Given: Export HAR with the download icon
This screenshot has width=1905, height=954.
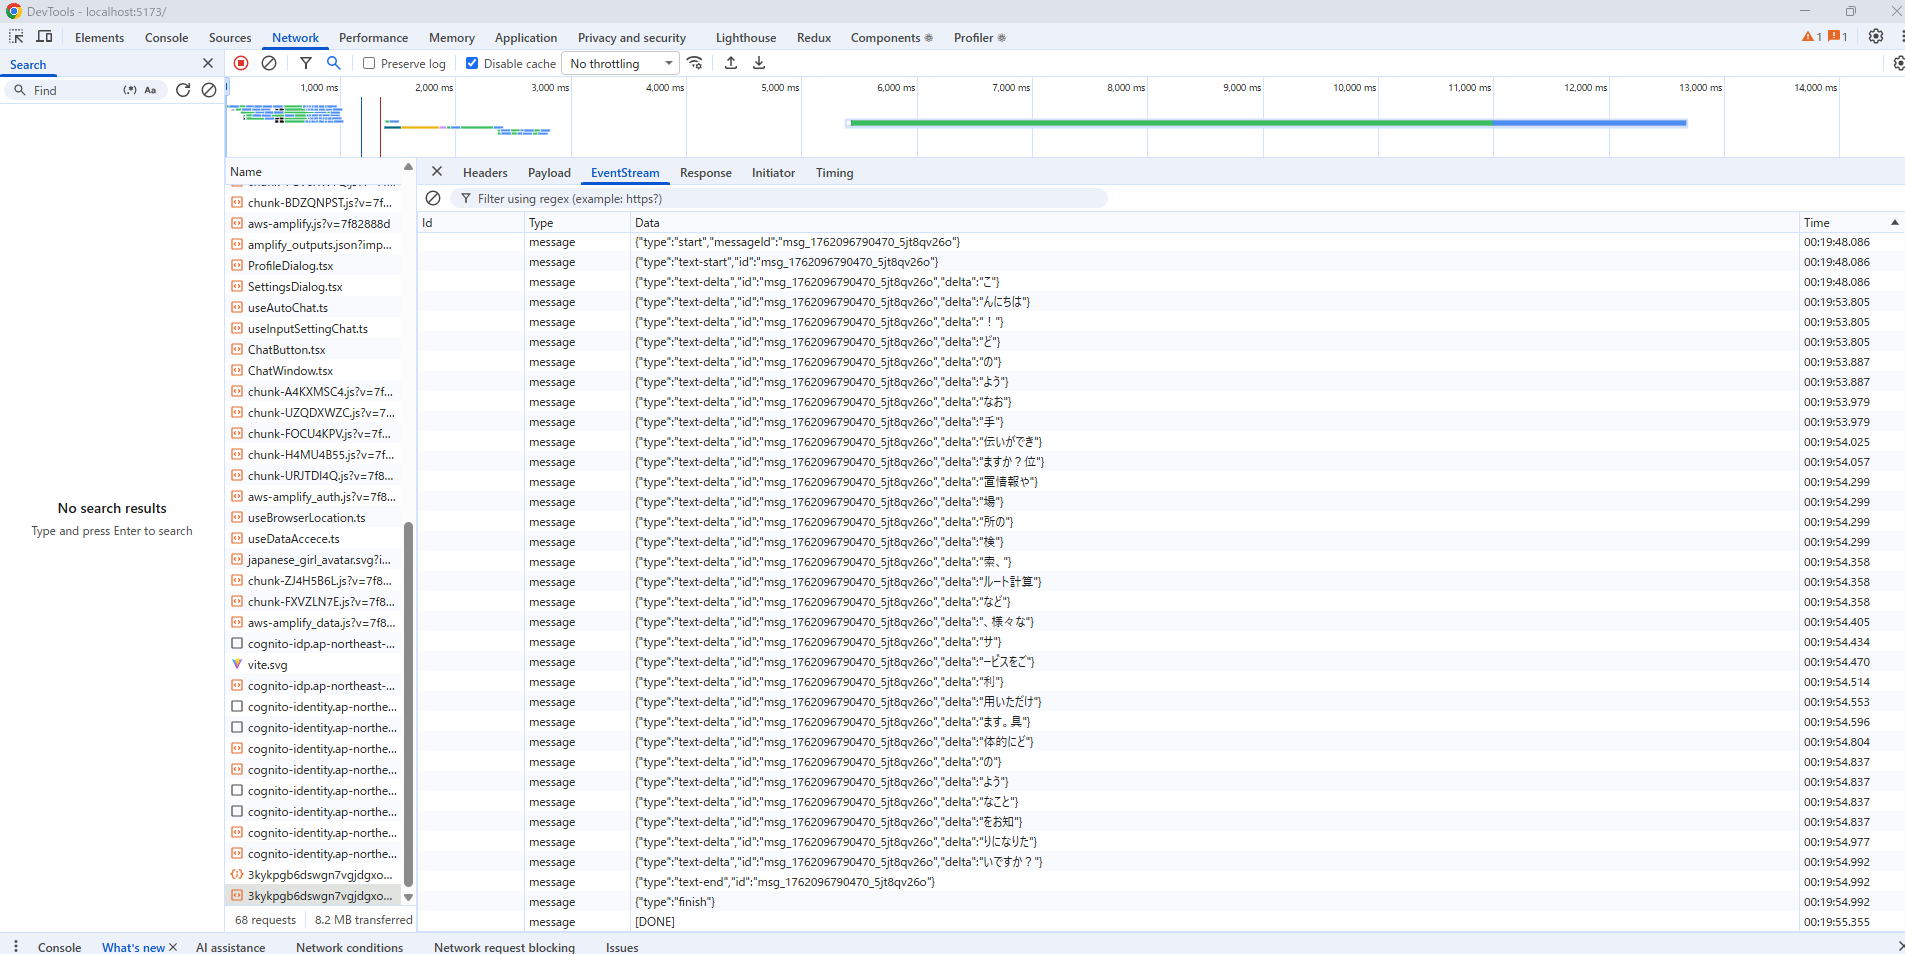Looking at the screenshot, I should 759,63.
